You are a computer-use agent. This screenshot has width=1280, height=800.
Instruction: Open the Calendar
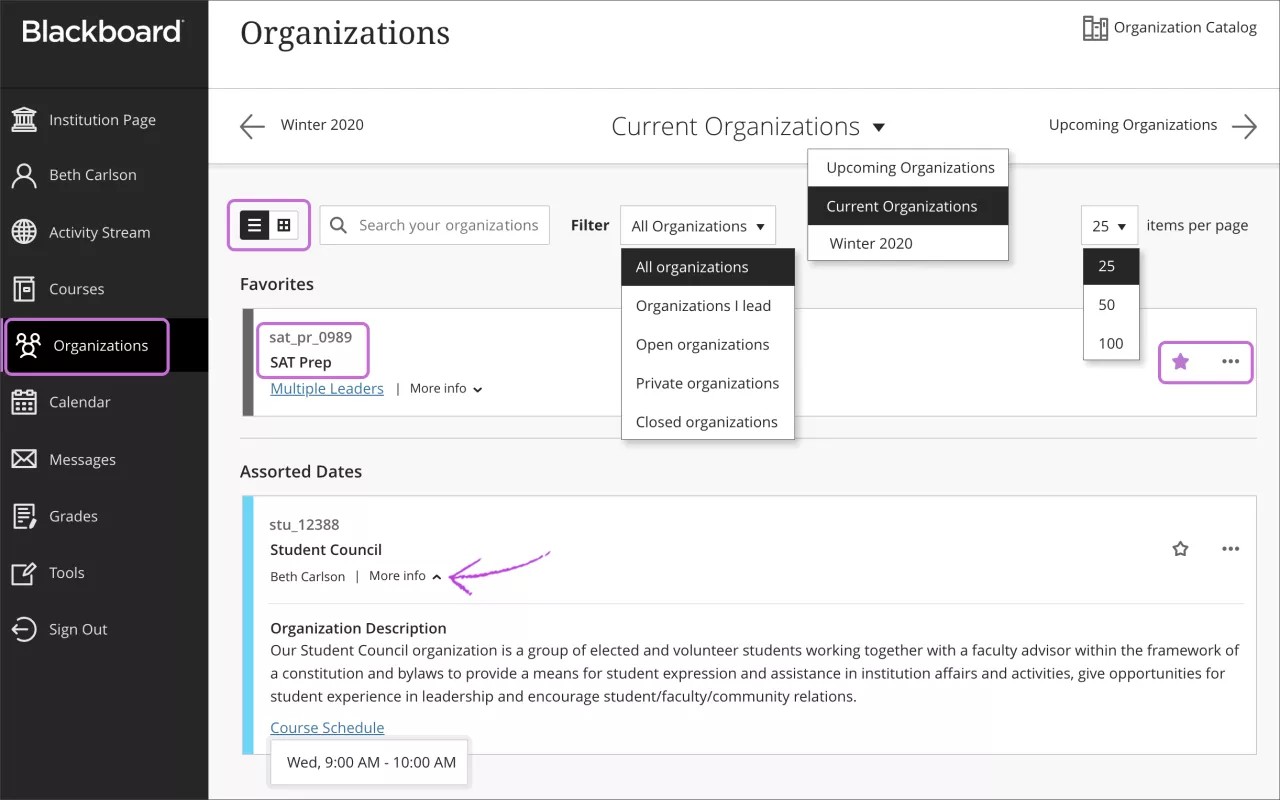point(80,401)
